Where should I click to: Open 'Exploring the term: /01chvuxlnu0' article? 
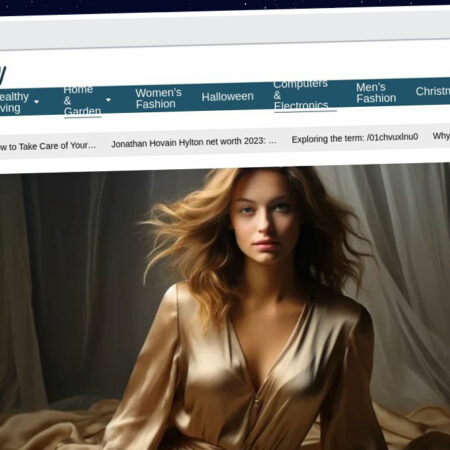tap(355, 138)
